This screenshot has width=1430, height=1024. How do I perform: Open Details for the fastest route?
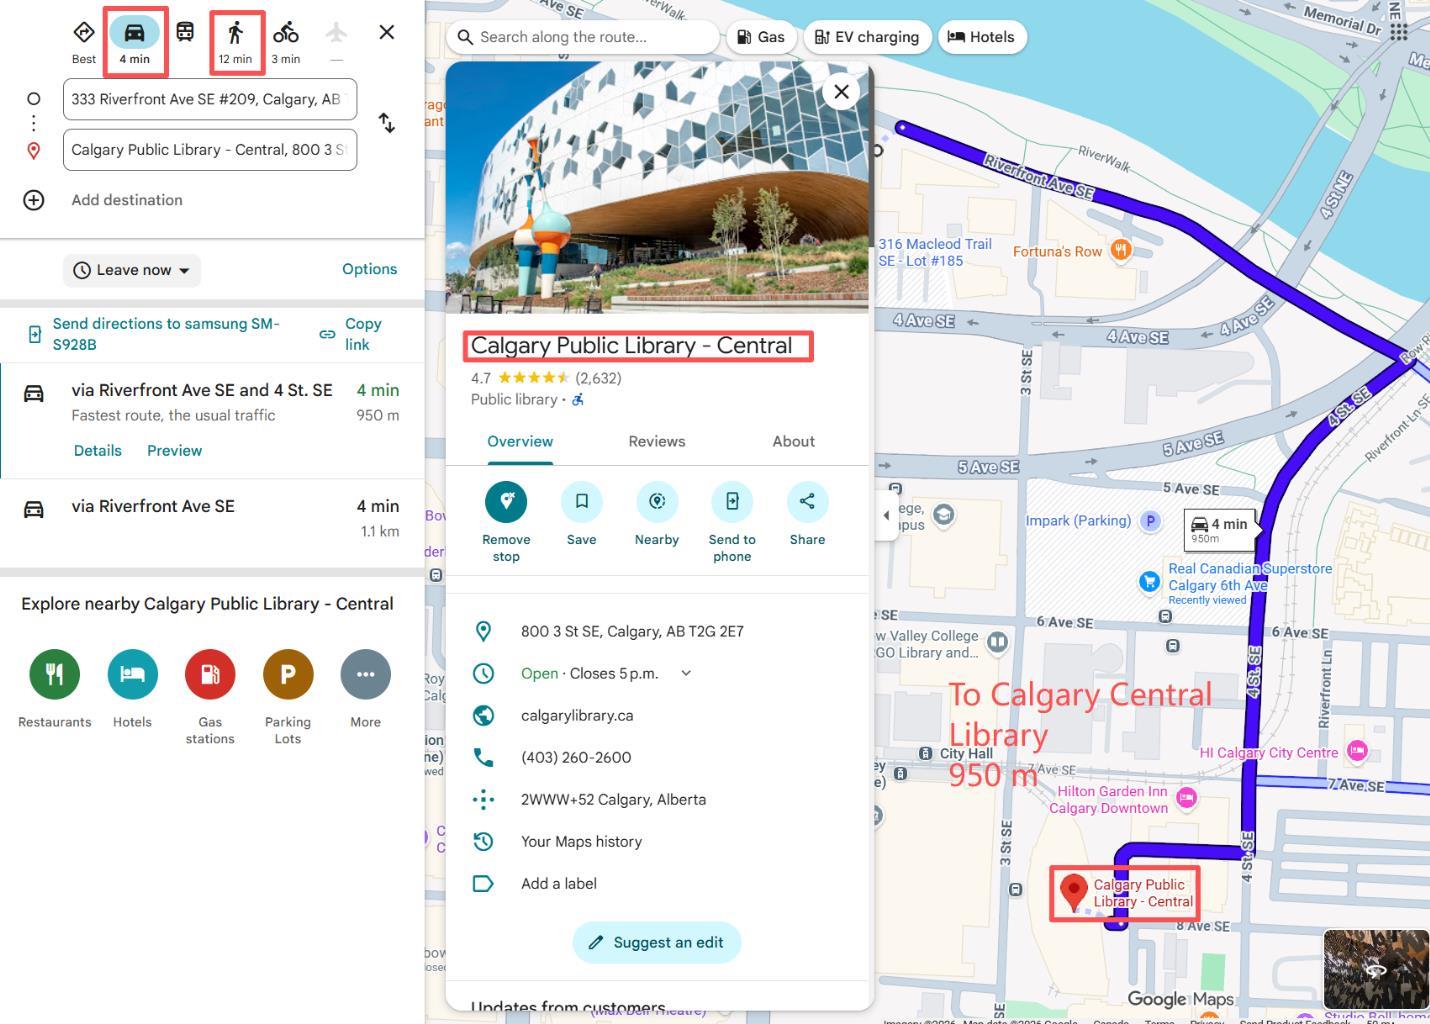click(x=98, y=450)
